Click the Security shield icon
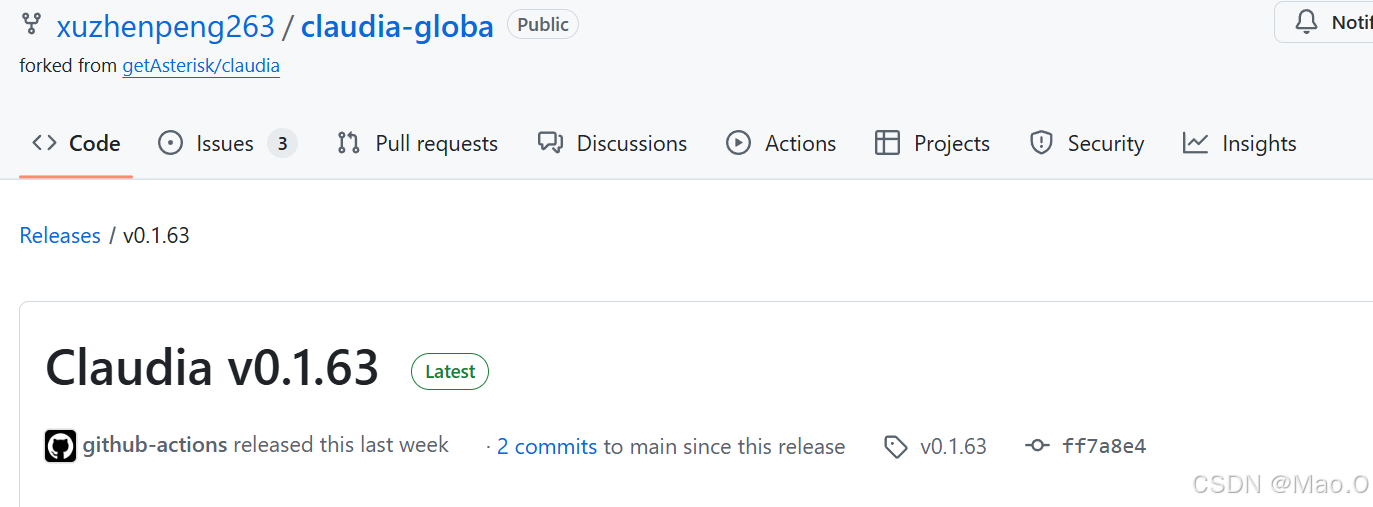The image size is (1373, 507). coord(1041,143)
